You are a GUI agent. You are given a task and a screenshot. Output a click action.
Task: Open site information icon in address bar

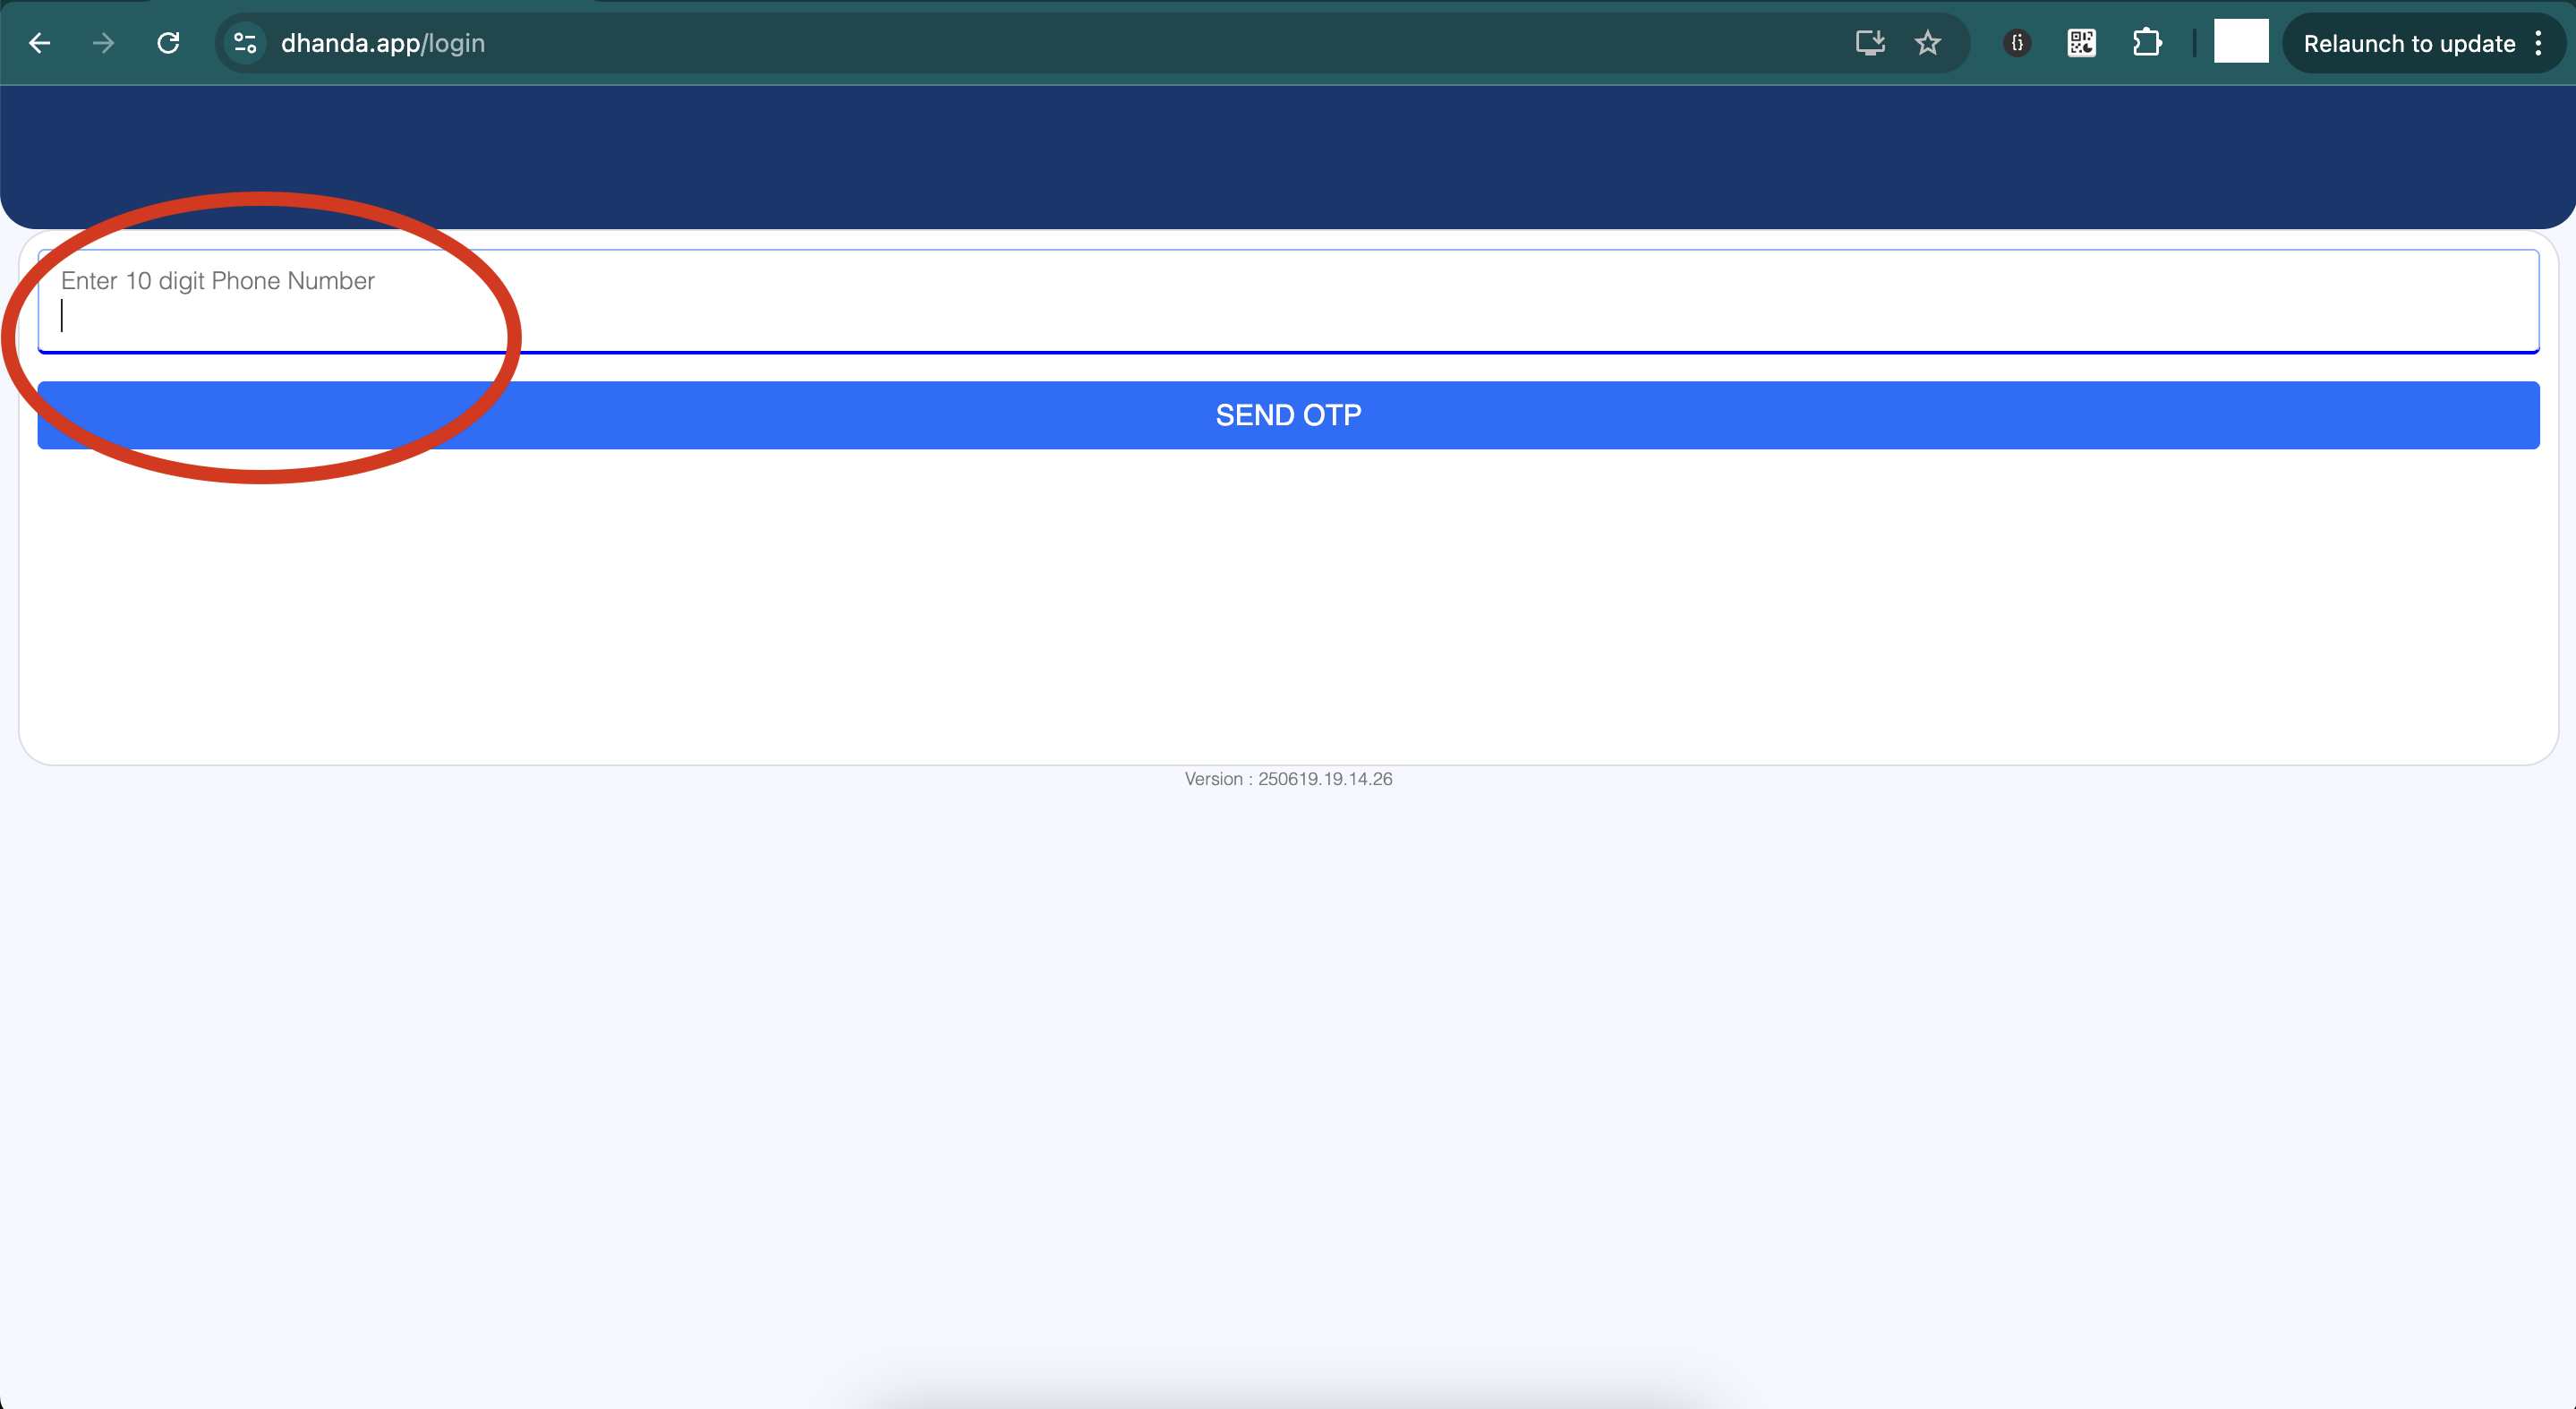click(x=245, y=43)
